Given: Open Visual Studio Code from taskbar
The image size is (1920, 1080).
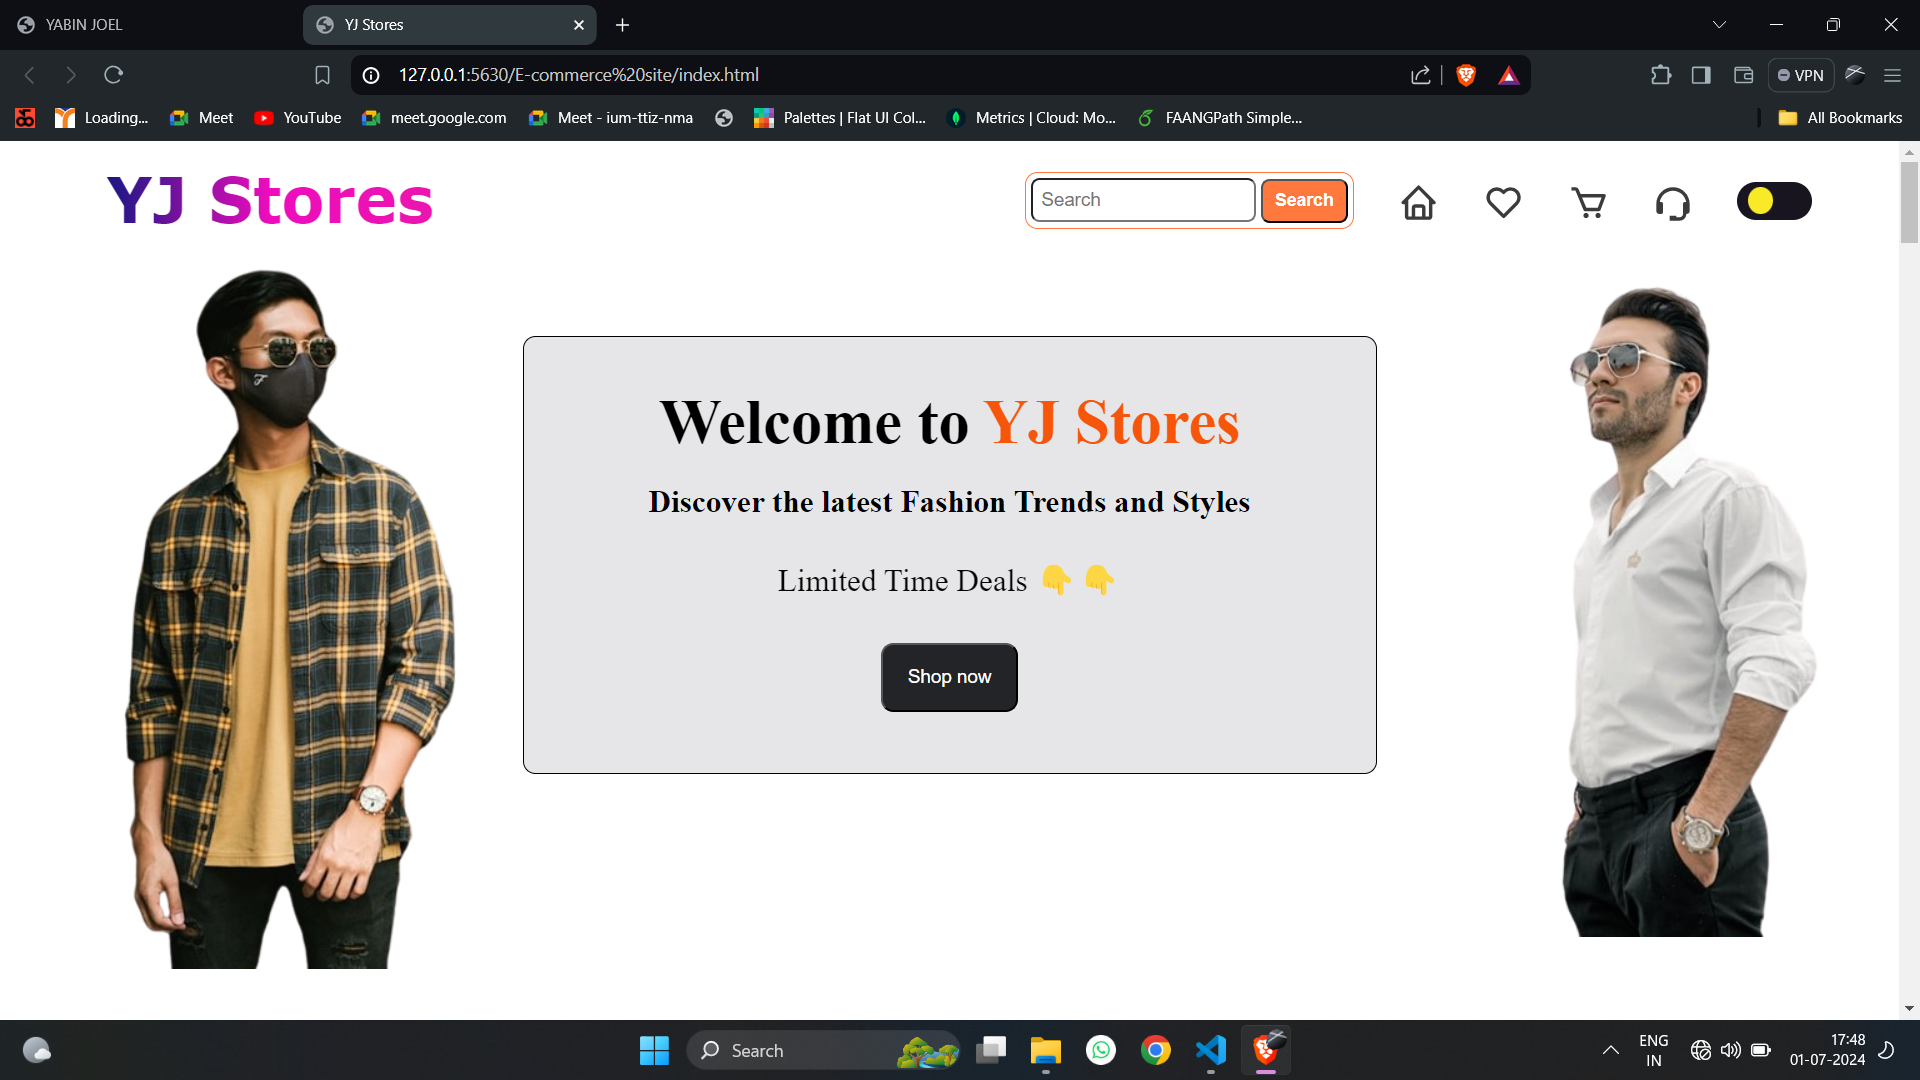Looking at the screenshot, I should pos(1210,1050).
